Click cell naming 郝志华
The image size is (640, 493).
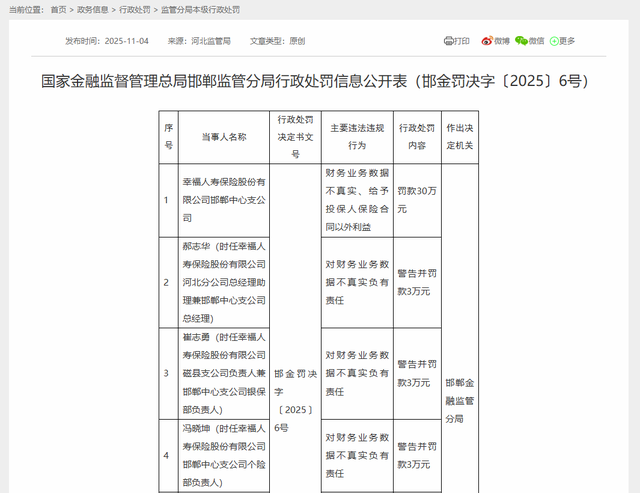224,282
